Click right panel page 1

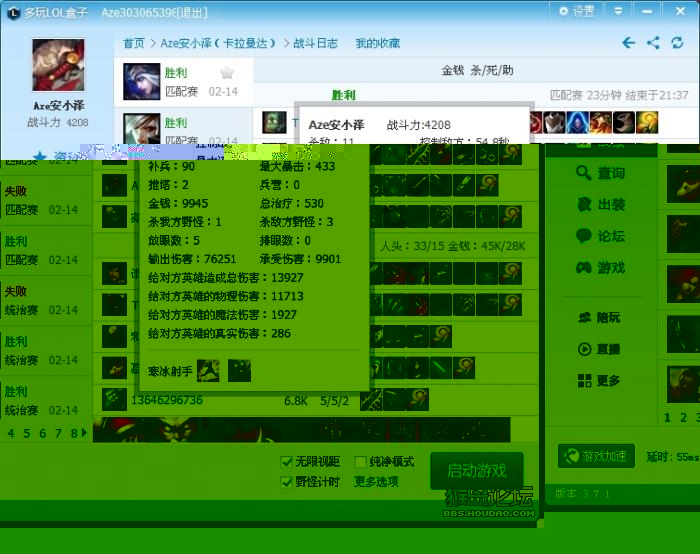pyautogui.click(x=667, y=418)
